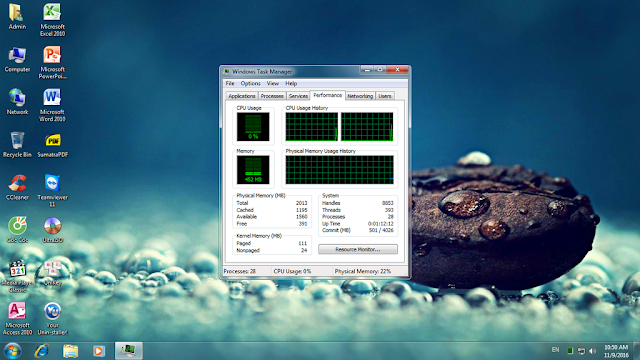Click the Kernel Memory Paged row
640x360 pixels.
pos(272,243)
